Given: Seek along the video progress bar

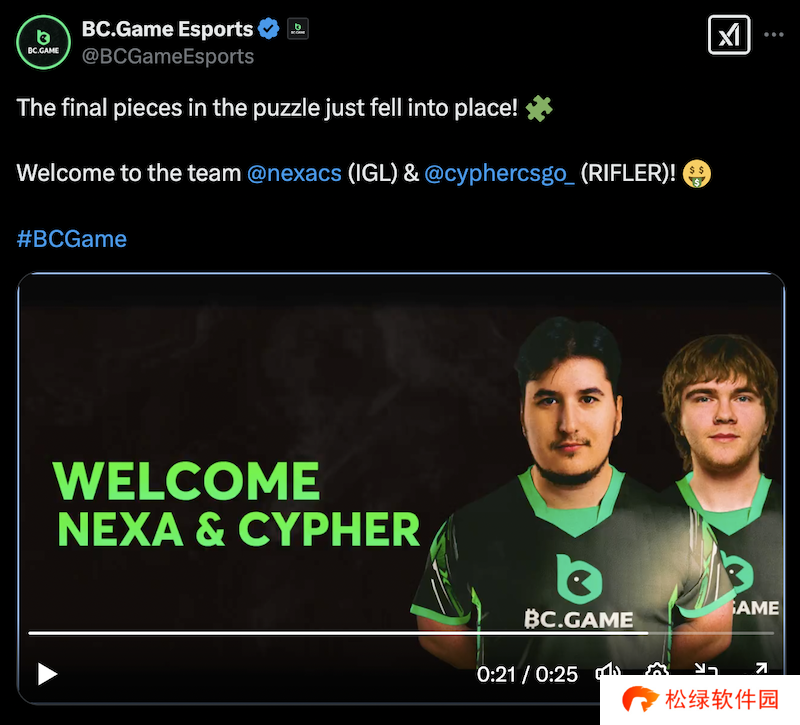Looking at the screenshot, I should pos(401,633).
